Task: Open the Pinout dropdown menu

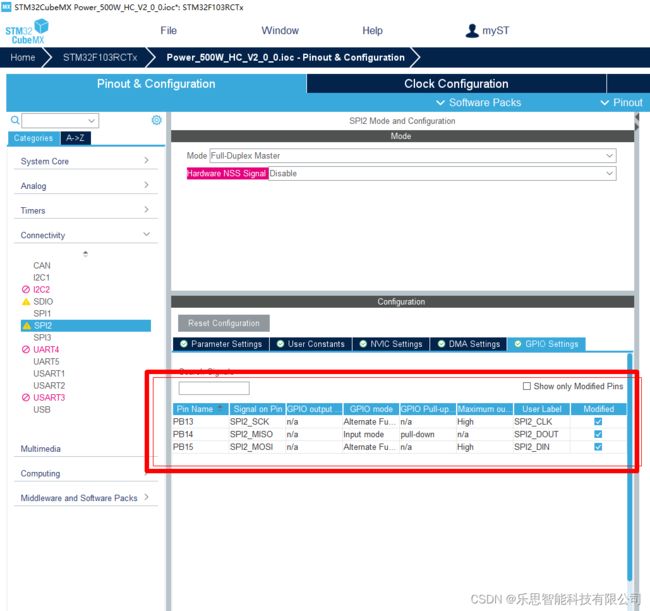Action: coord(621,102)
